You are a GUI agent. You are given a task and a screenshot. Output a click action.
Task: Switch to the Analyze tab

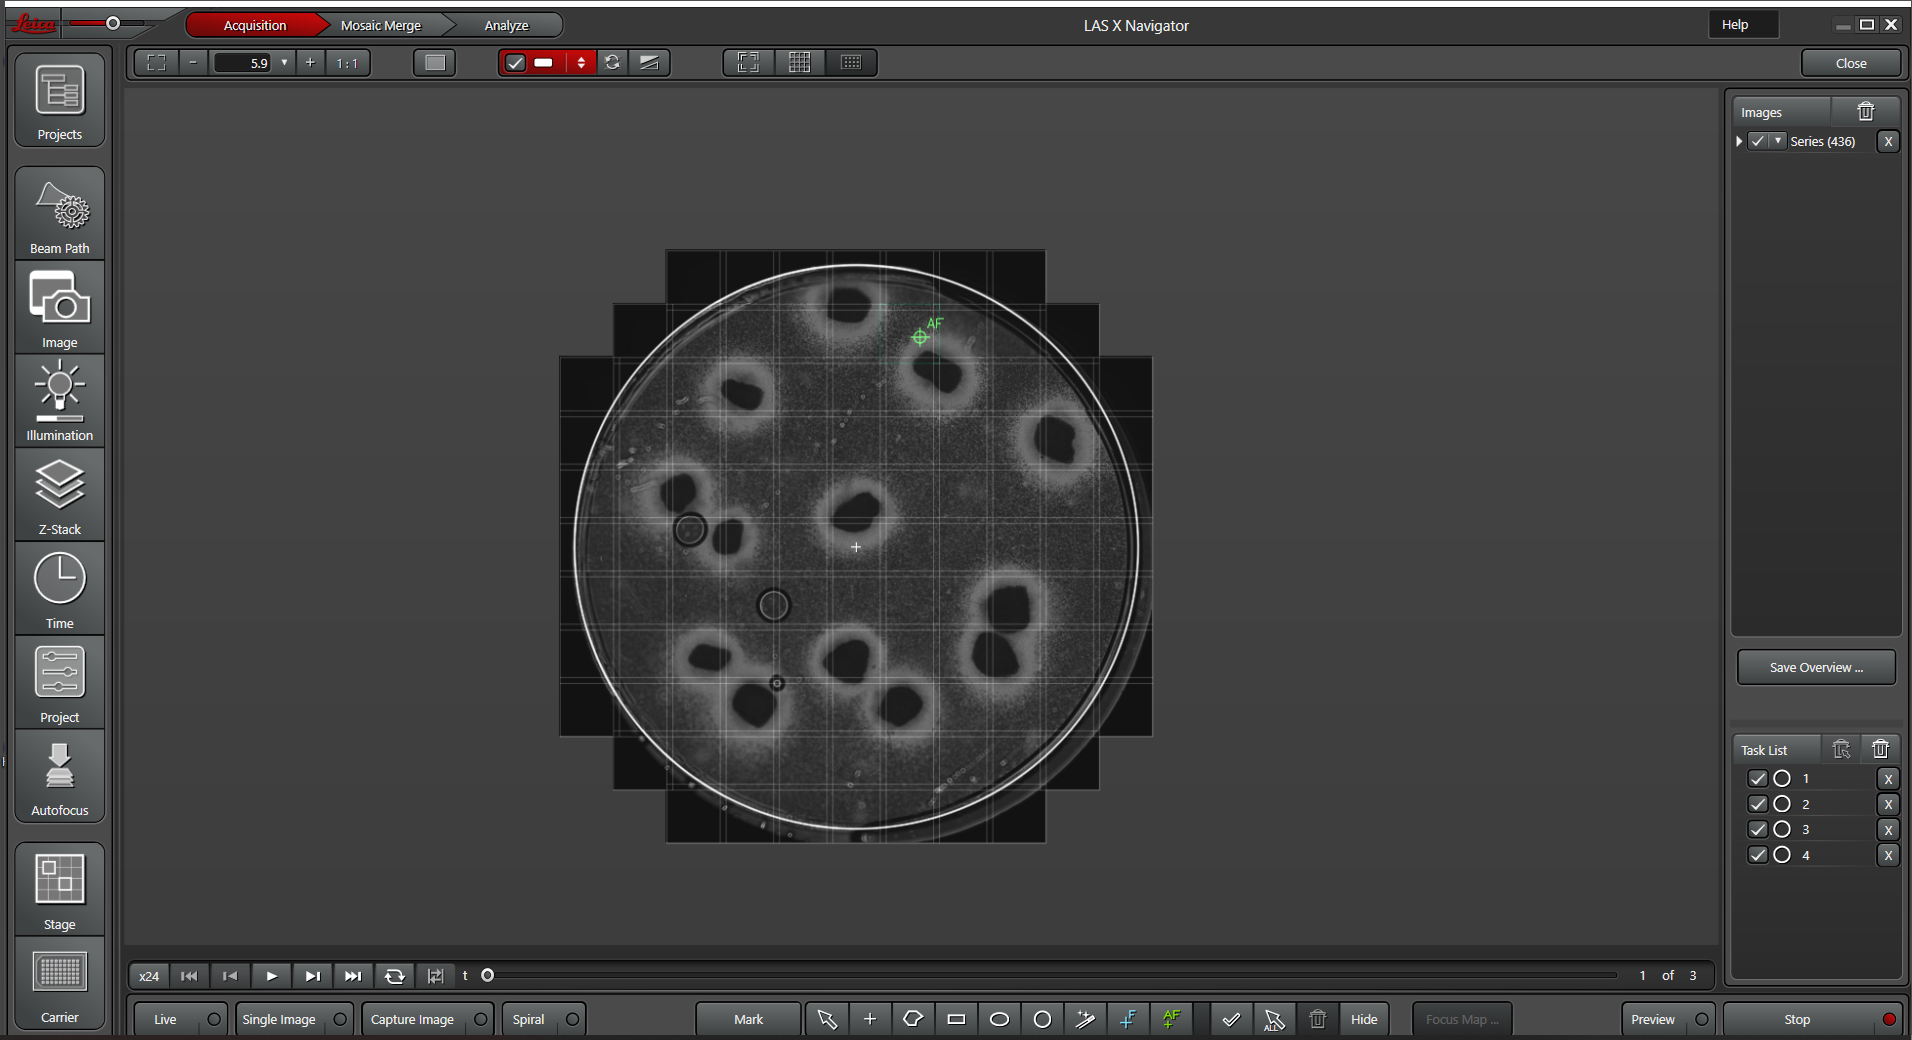point(506,25)
